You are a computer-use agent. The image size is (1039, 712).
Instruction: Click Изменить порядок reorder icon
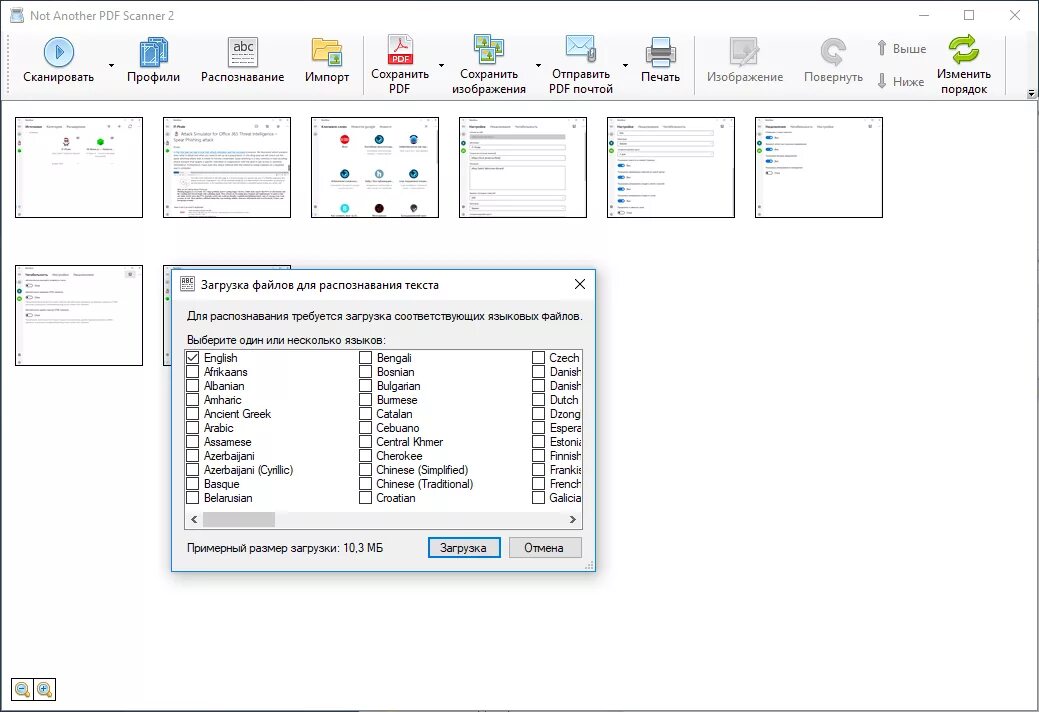pyautogui.click(x=963, y=50)
